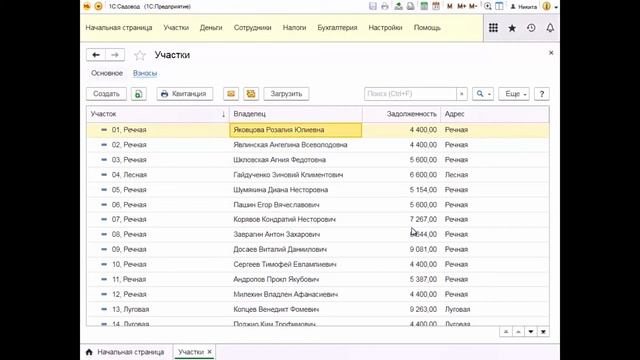Open the history clock icon

point(531,28)
